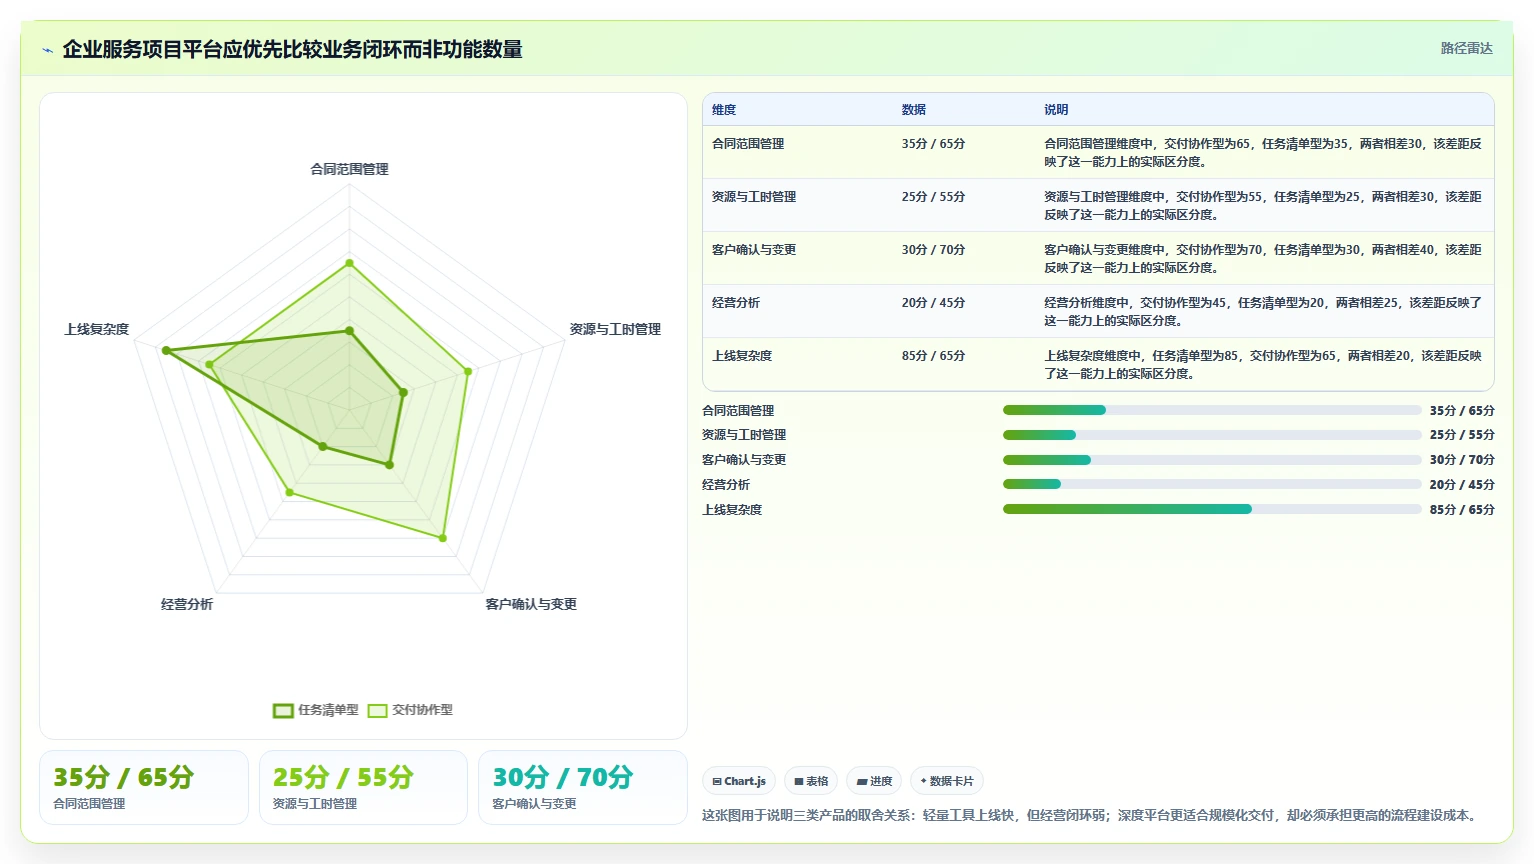Click table value 20分 / 45分
1534x864 pixels.
click(933, 303)
